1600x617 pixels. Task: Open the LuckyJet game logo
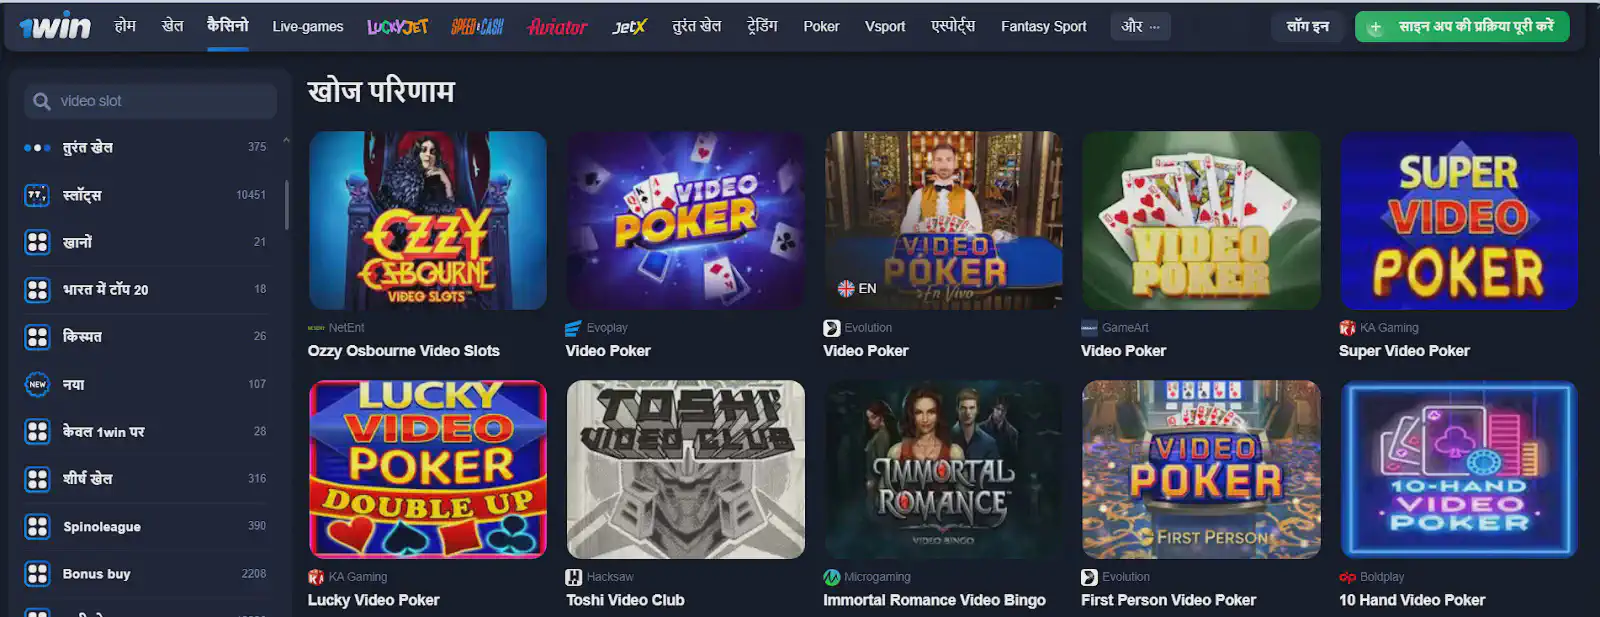(x=397, y=27)
